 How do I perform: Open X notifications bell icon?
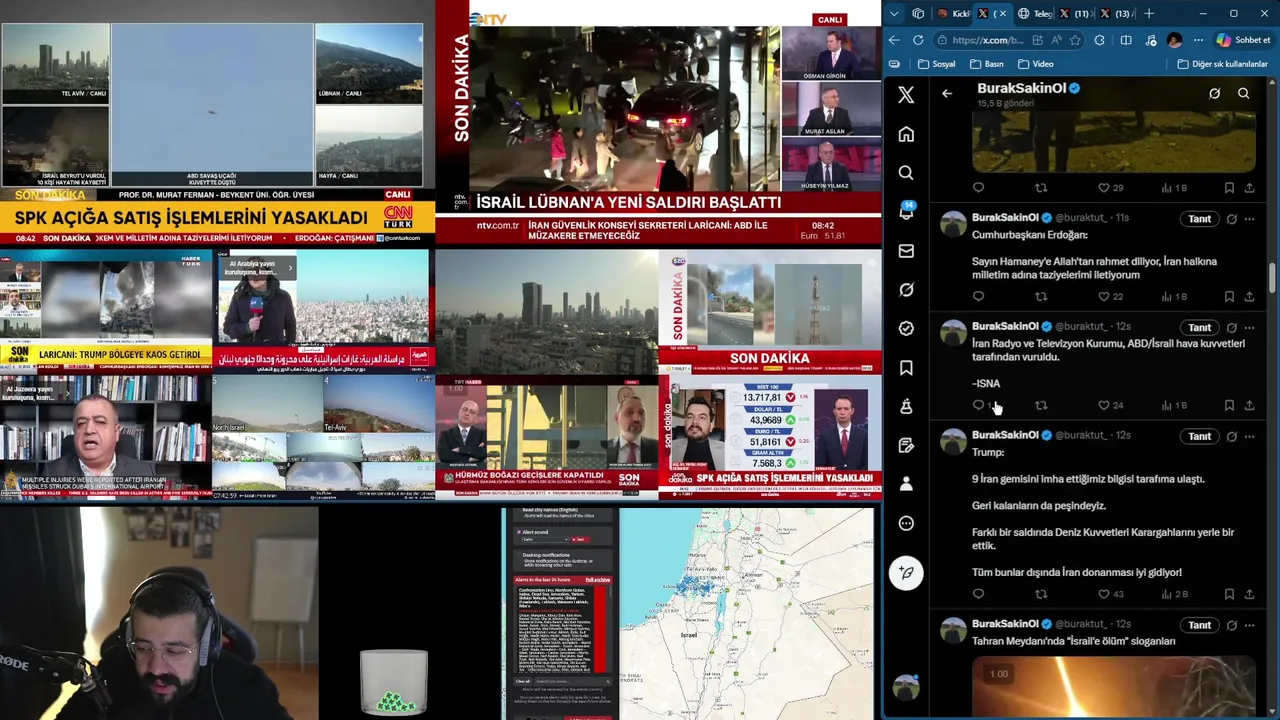point(906,212)
